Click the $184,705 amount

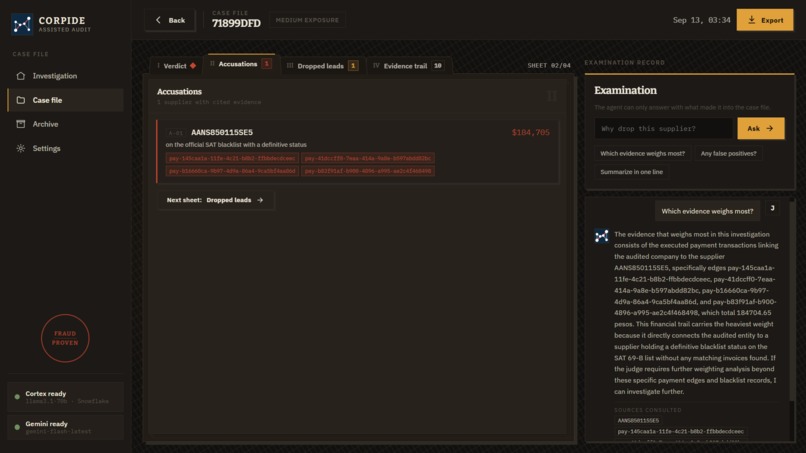[x=530, y=133]
